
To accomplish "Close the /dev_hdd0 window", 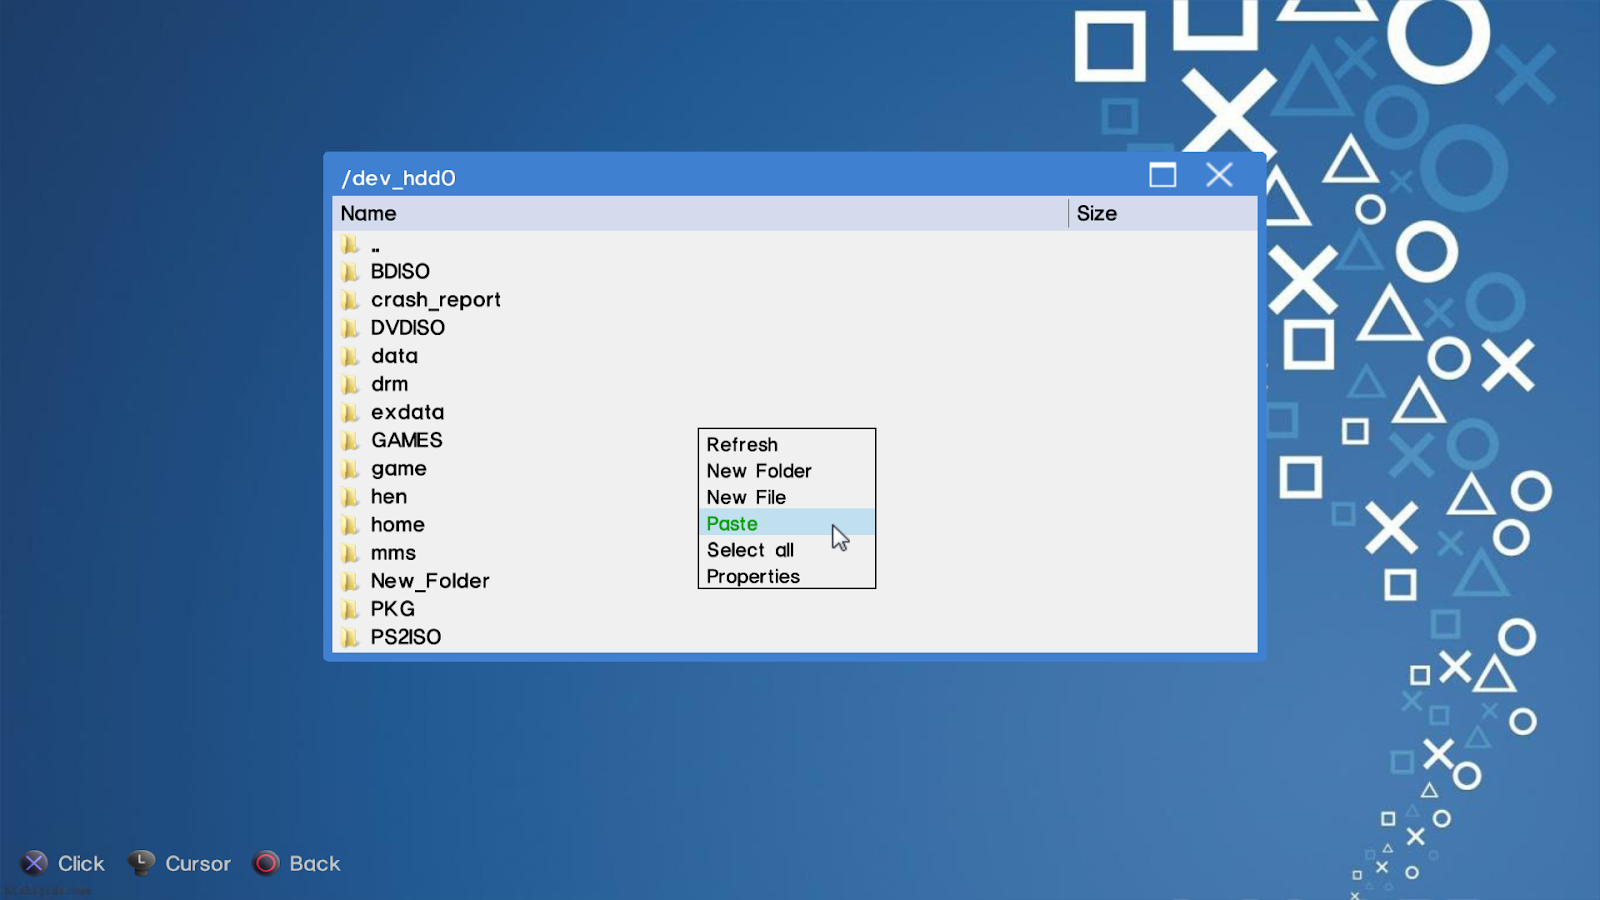I will click(1219, 175).
